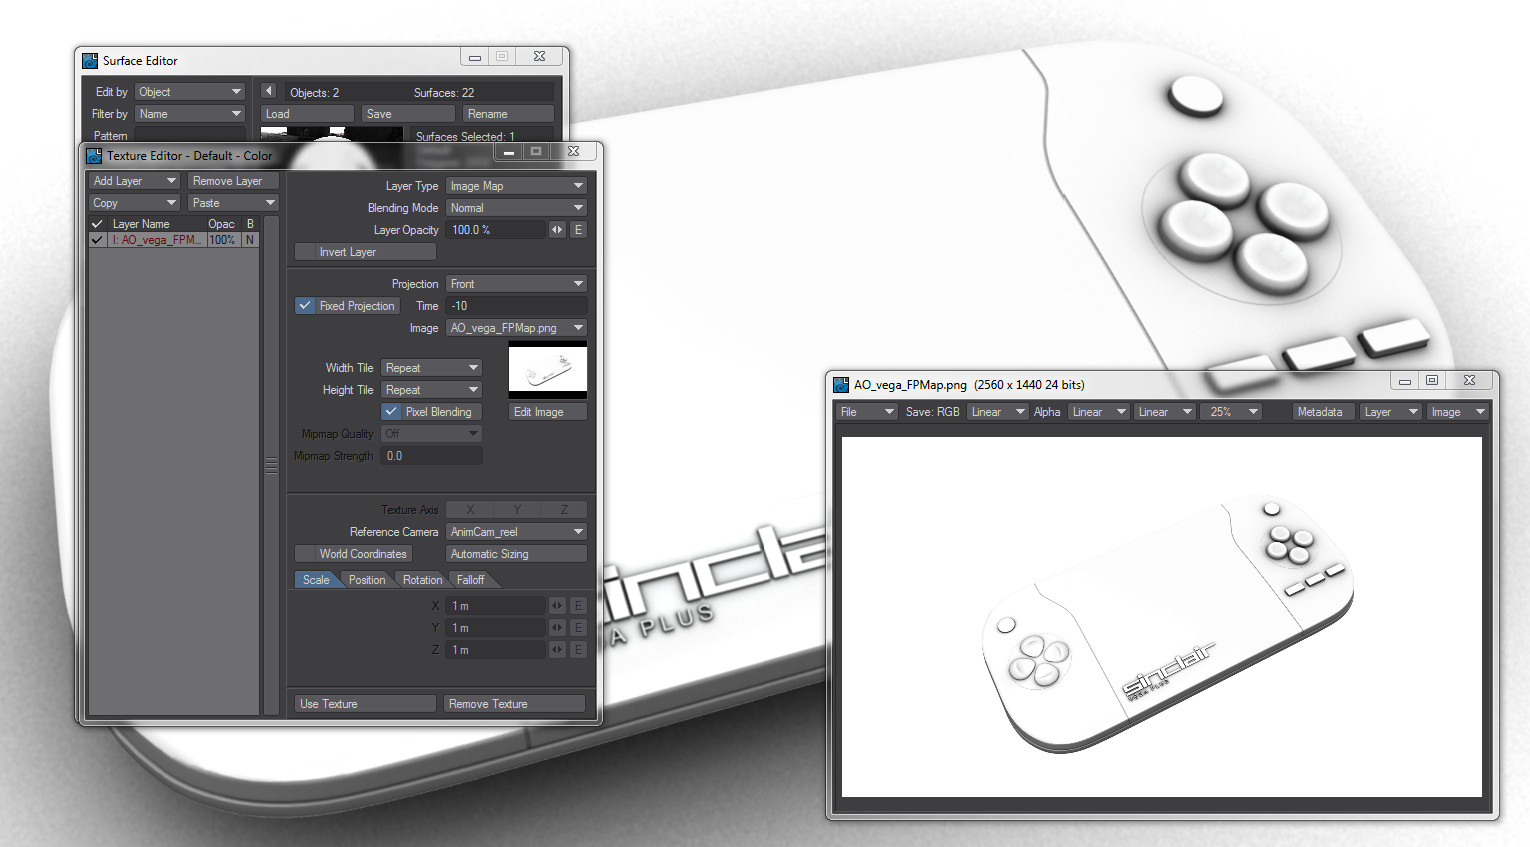Maximize the image viewer window
1530x847 pixels.
coord(1432,380)
